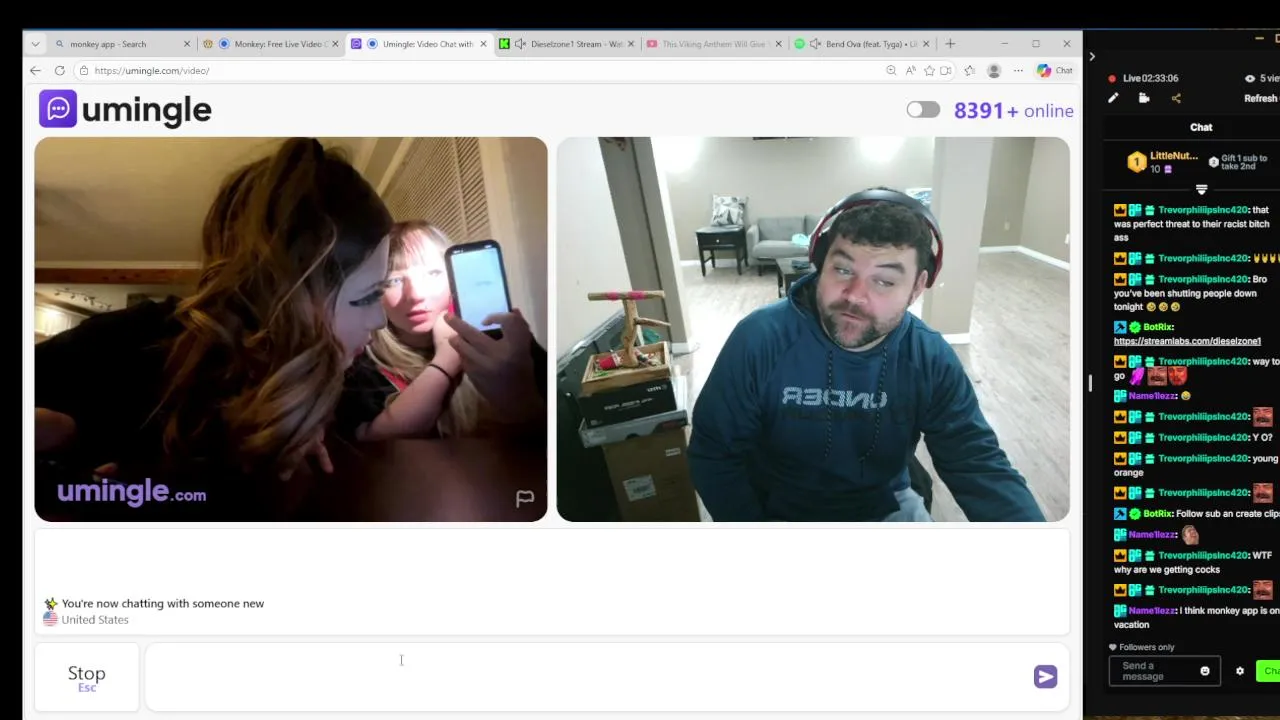Click the Umingle logo icon
The width and height of the screenshot is (1280, 720).
tap(57, 109)
